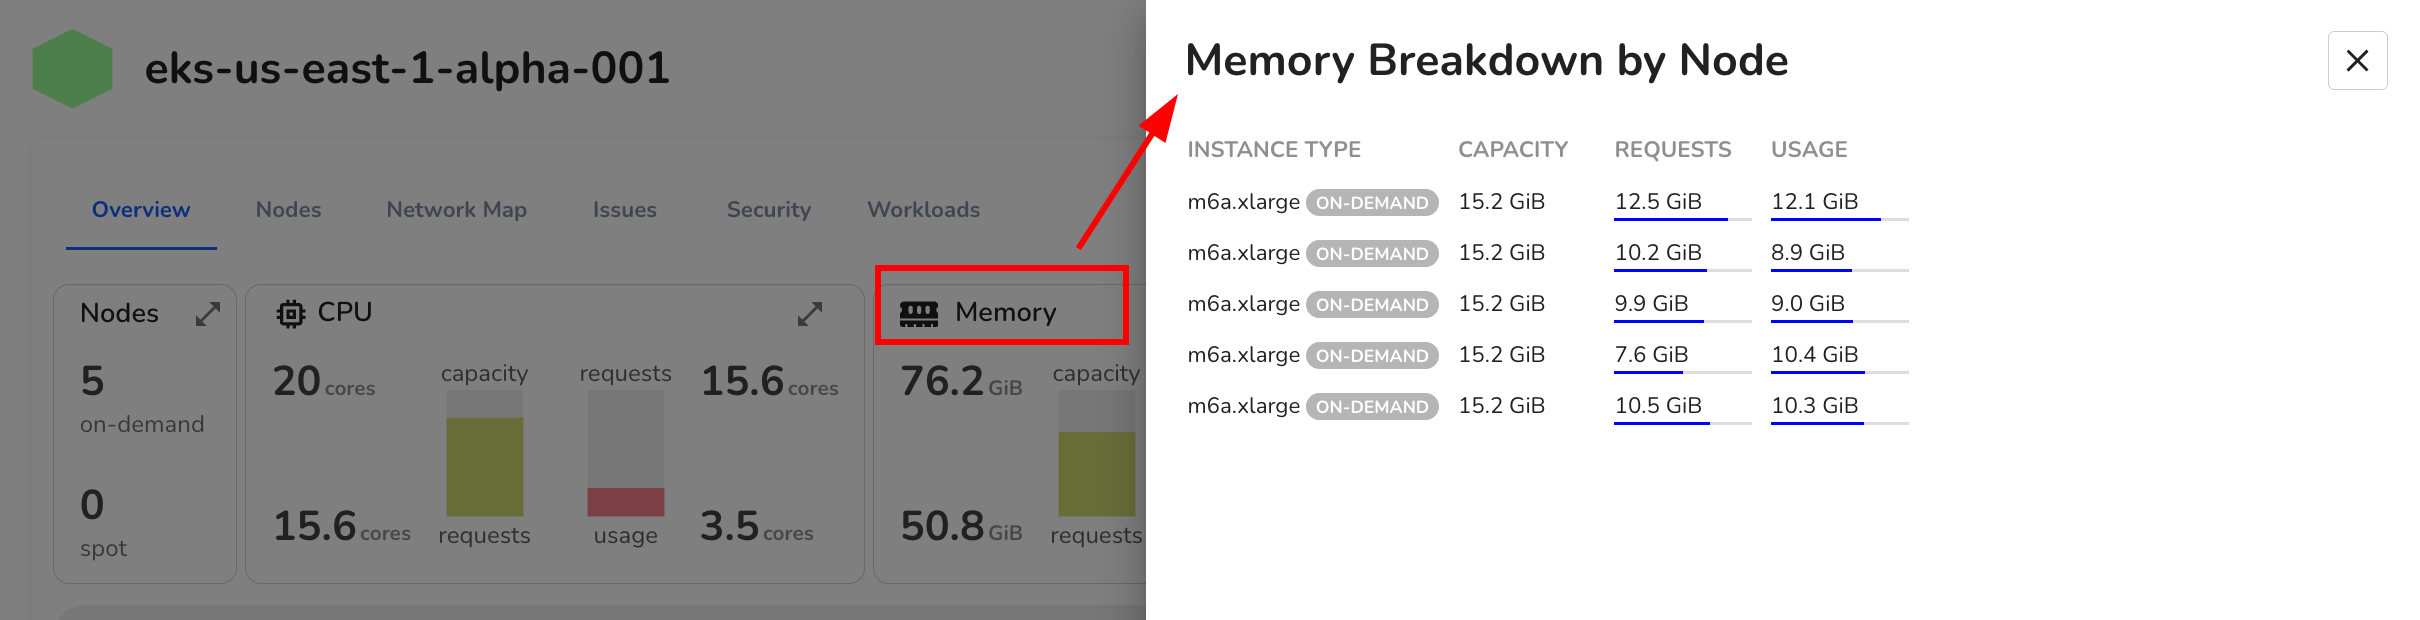Viewport: 2420px width, 620px height.
Task: Go to the Issues tab
Action: click(x=624, y=210)
